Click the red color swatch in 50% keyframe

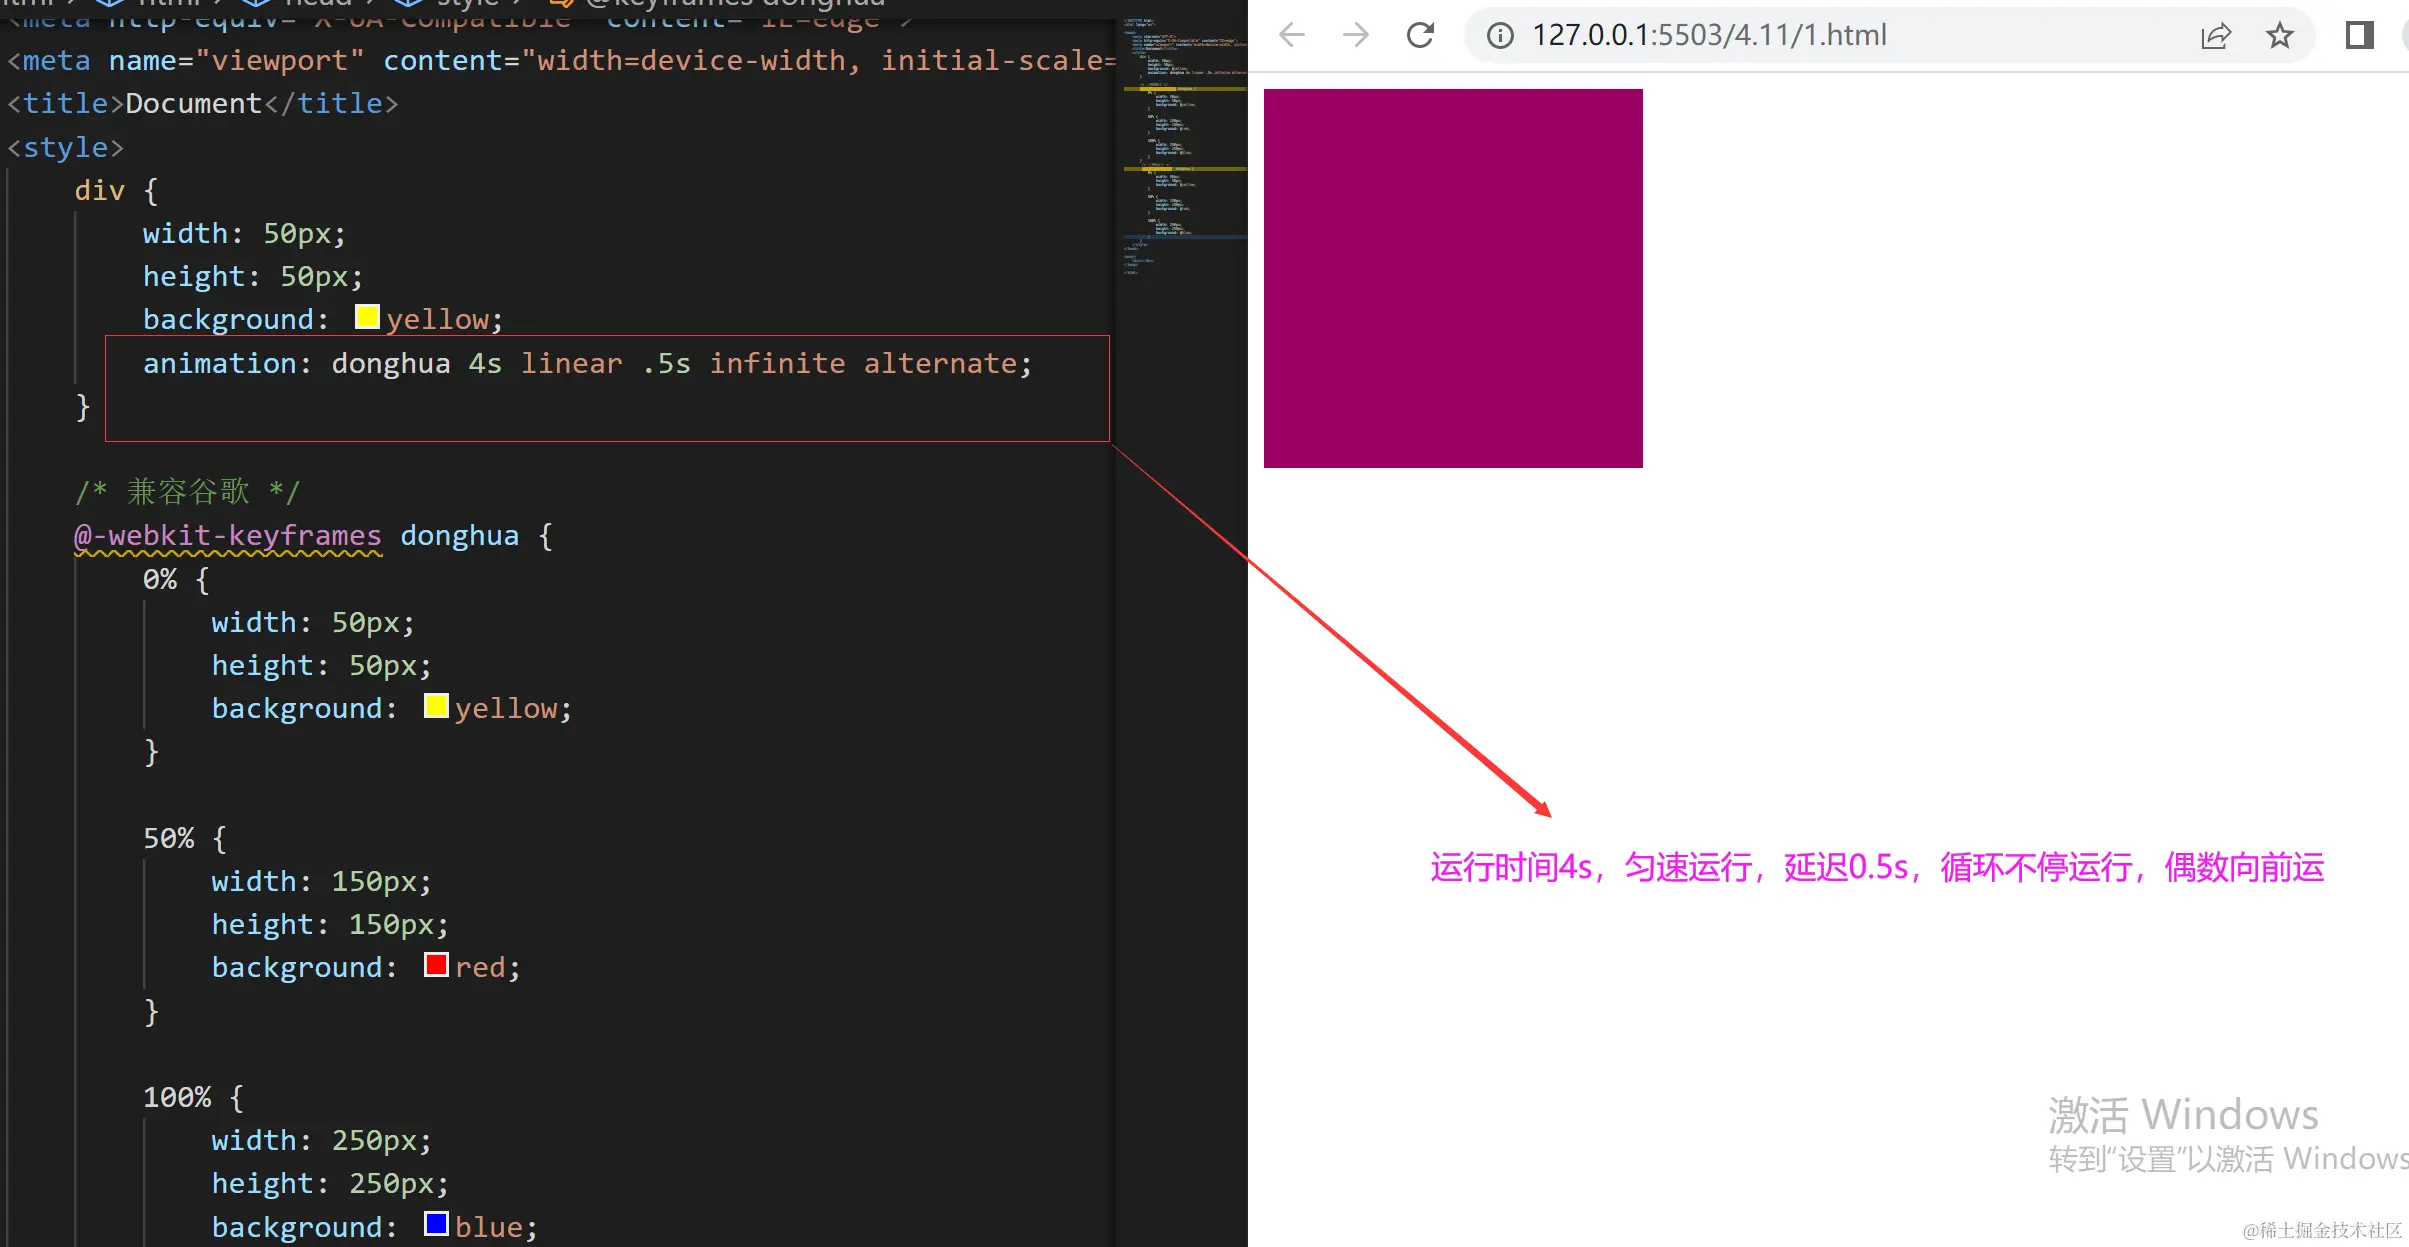[436, 966]
